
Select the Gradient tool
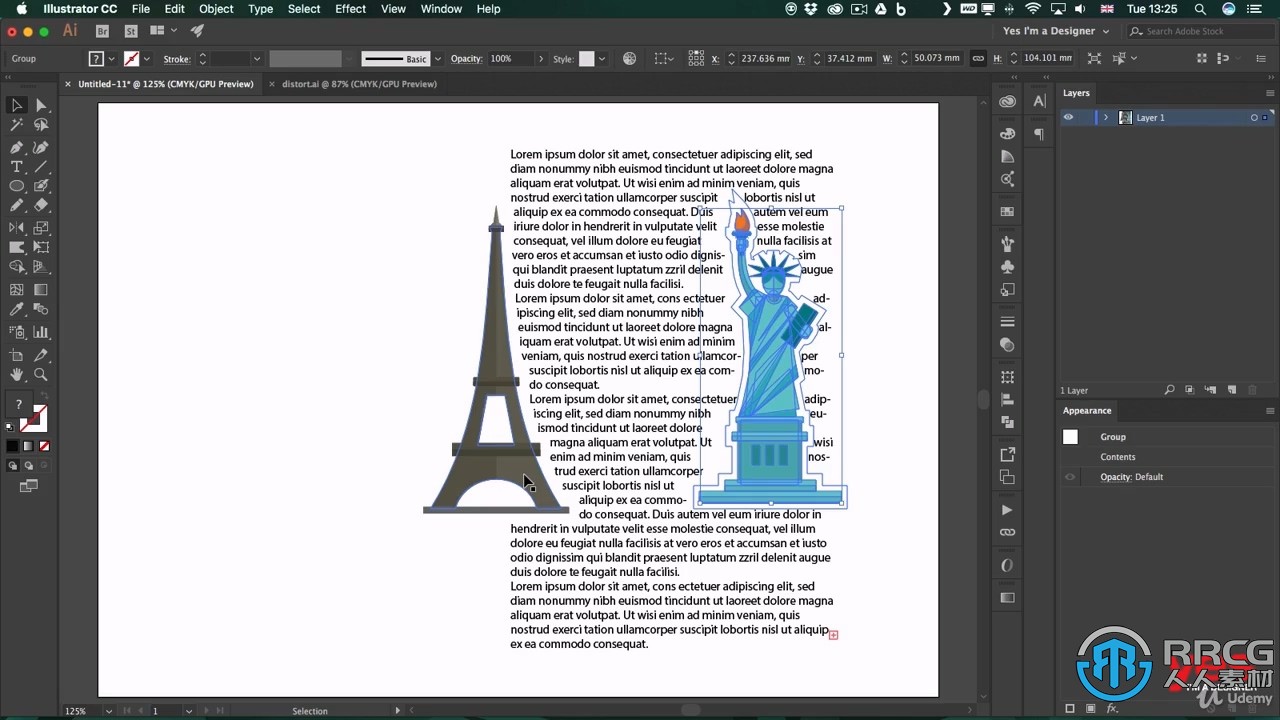[41, 290]
